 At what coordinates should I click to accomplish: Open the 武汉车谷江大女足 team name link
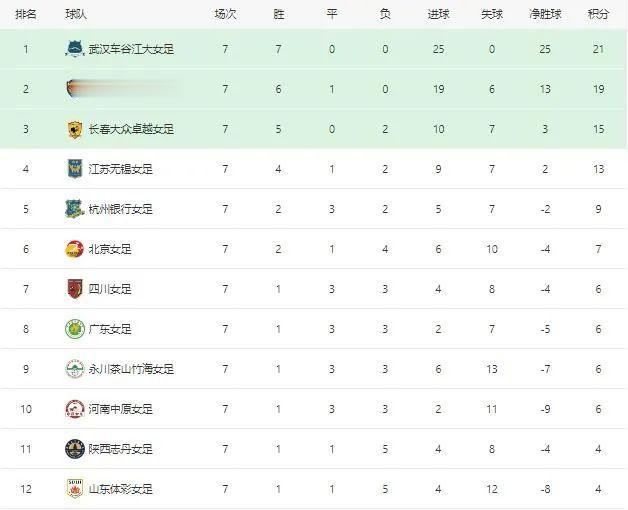131,49
